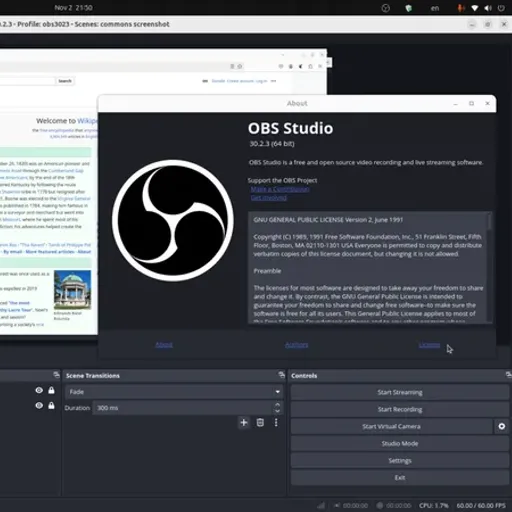This screenshot has width=512, height=512.
Task: Click the license text scrollbar
Action: coord(489,222)
